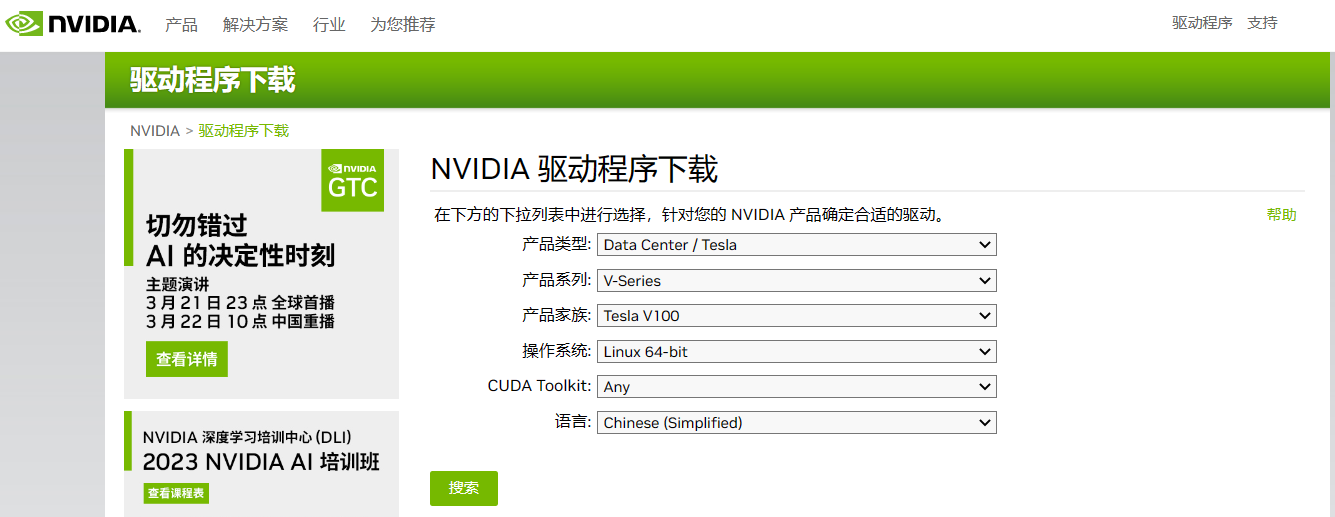1335x517 pixels.
Task: Click the green 搜索 button
Action: tap(464, 488)
